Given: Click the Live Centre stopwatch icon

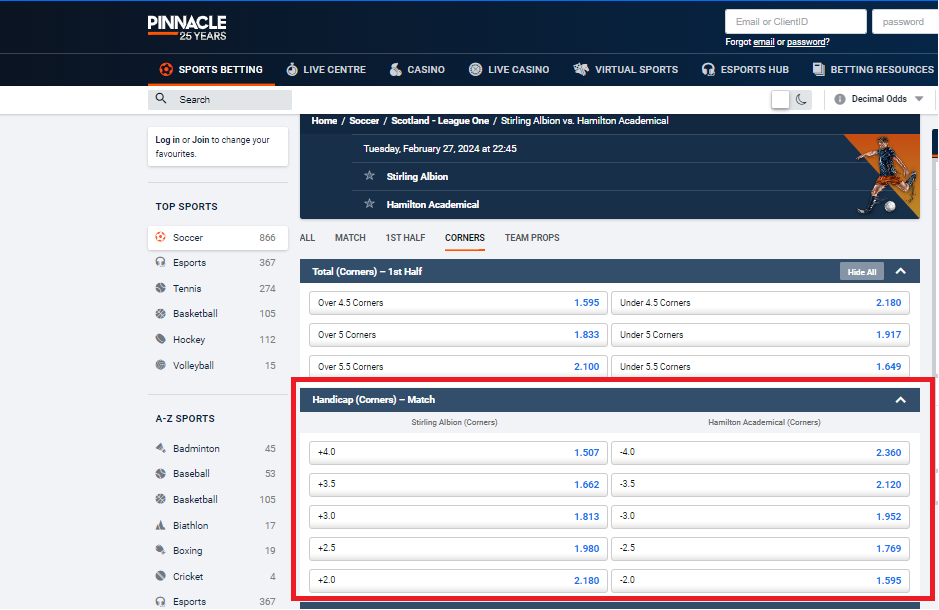Looking at the screenshot, I should [x=292, y=69].
